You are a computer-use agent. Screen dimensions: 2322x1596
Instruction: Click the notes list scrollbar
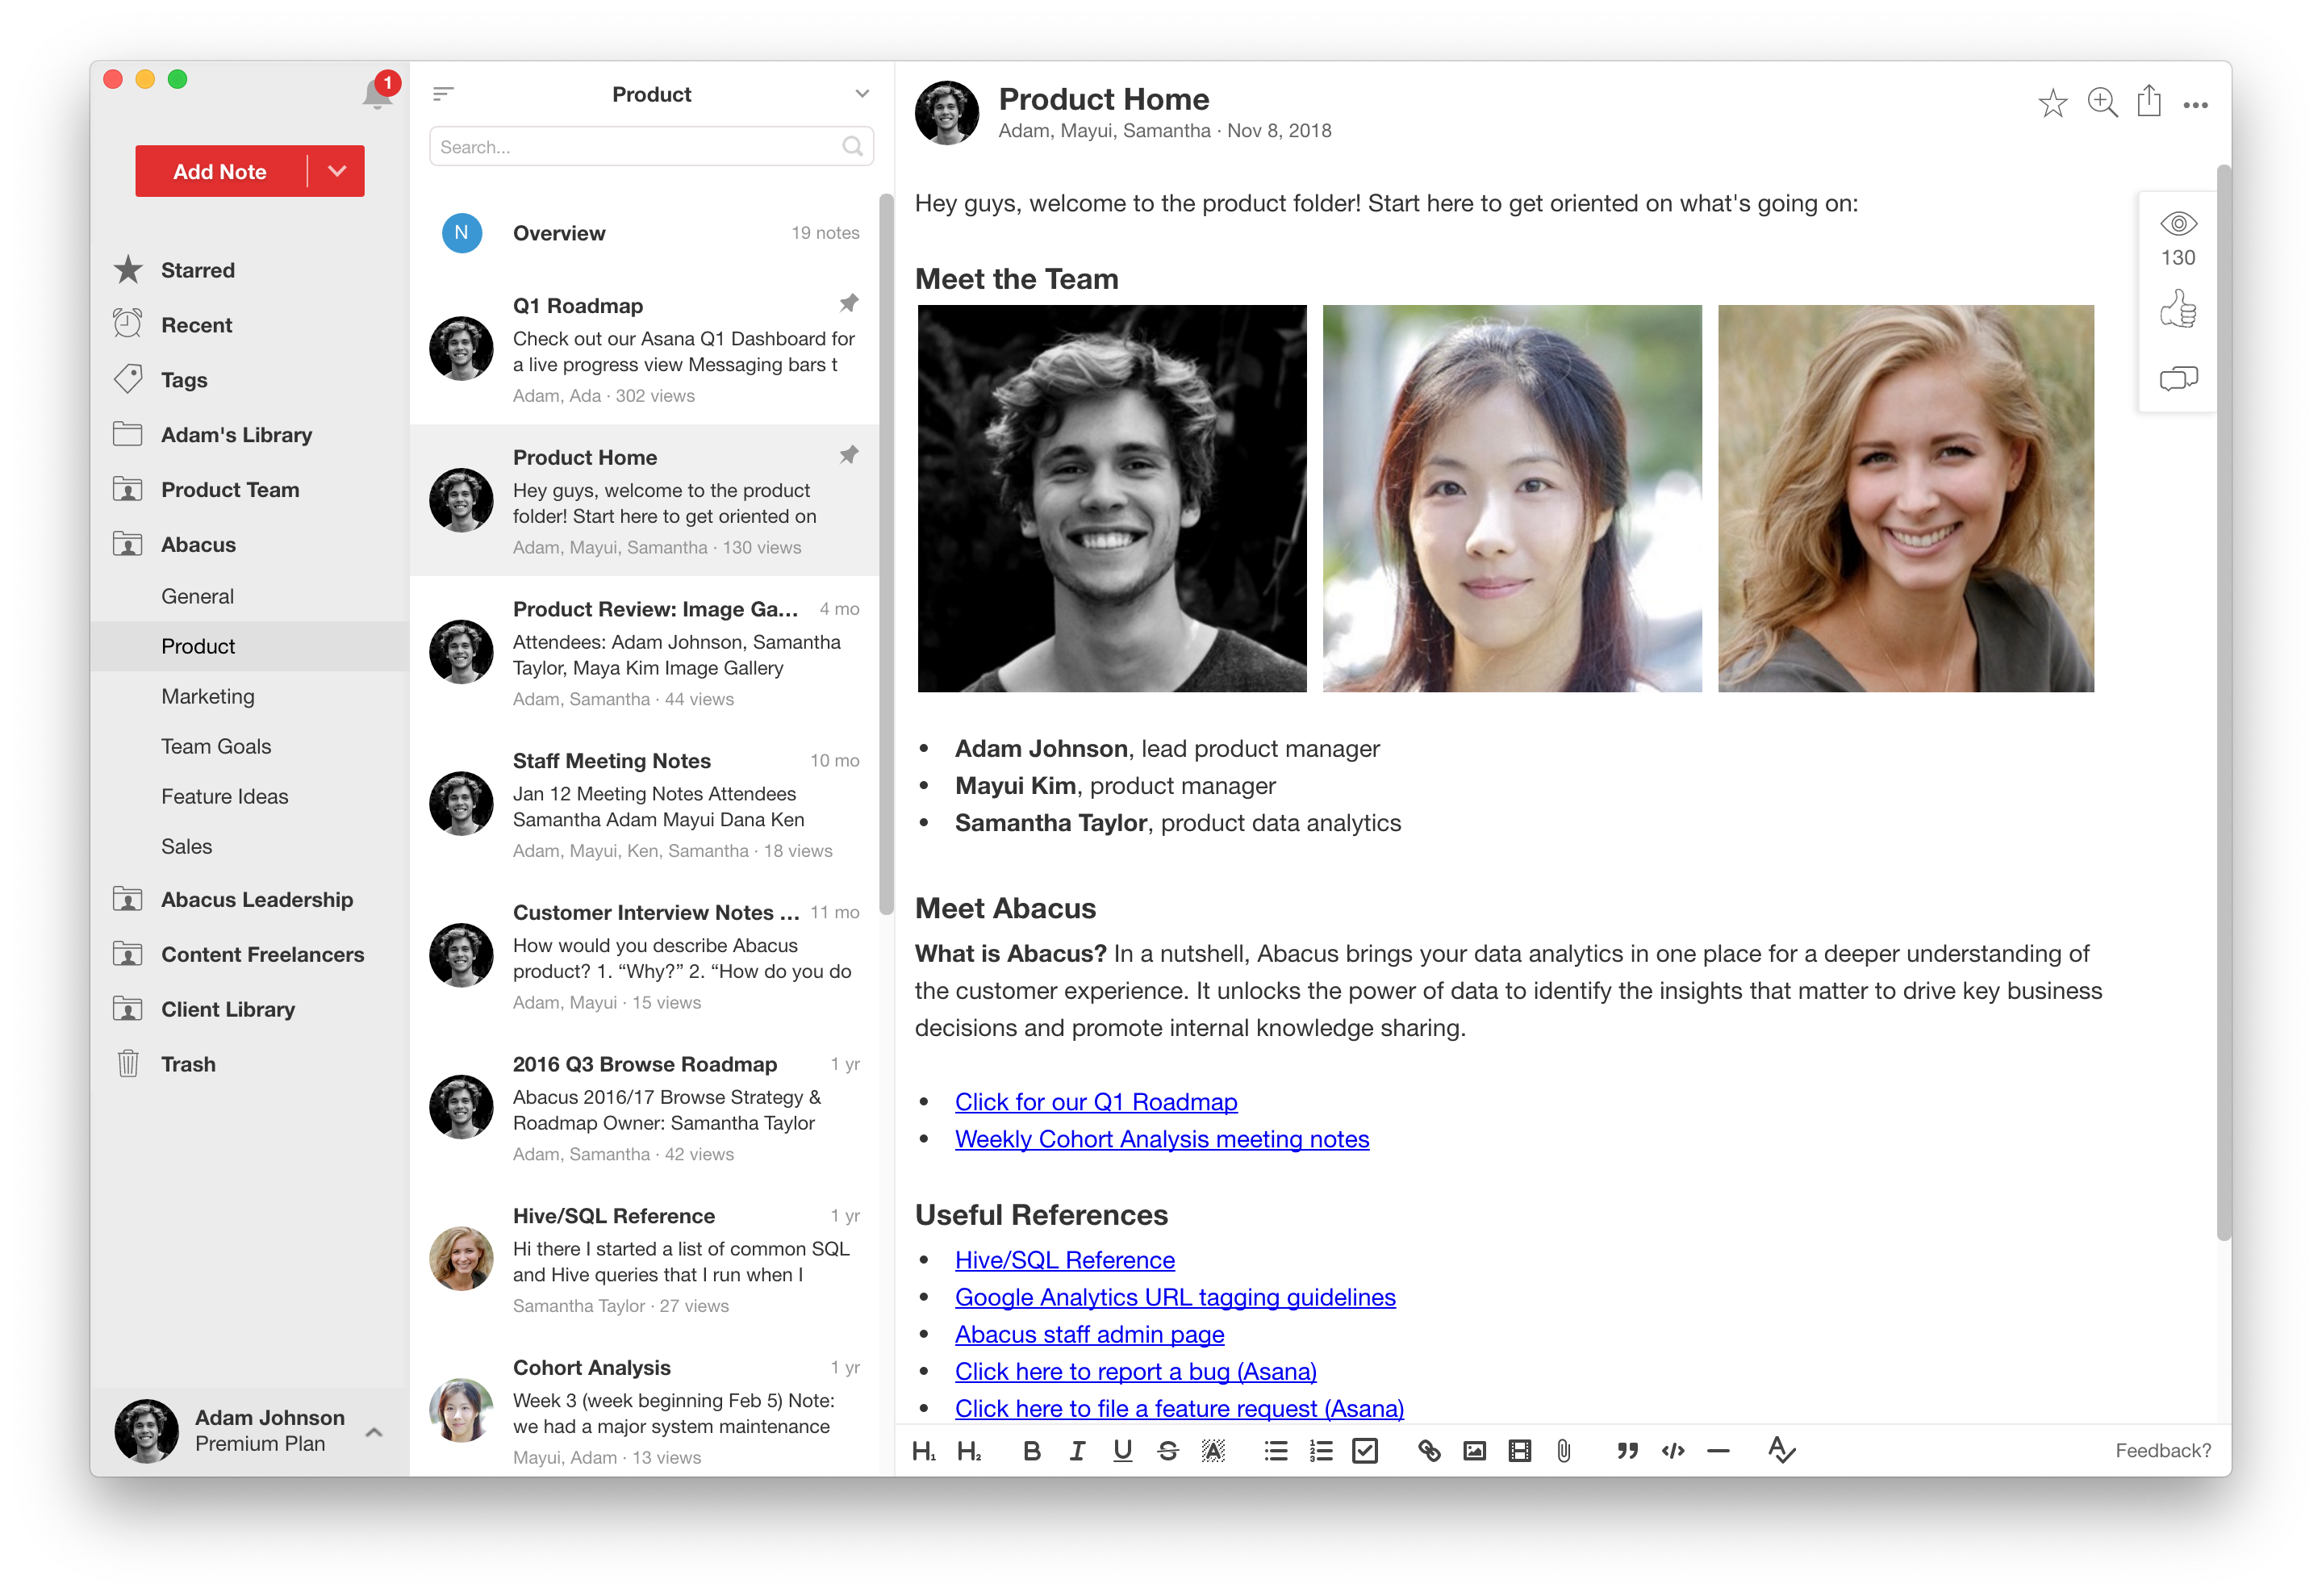[885, 555]
